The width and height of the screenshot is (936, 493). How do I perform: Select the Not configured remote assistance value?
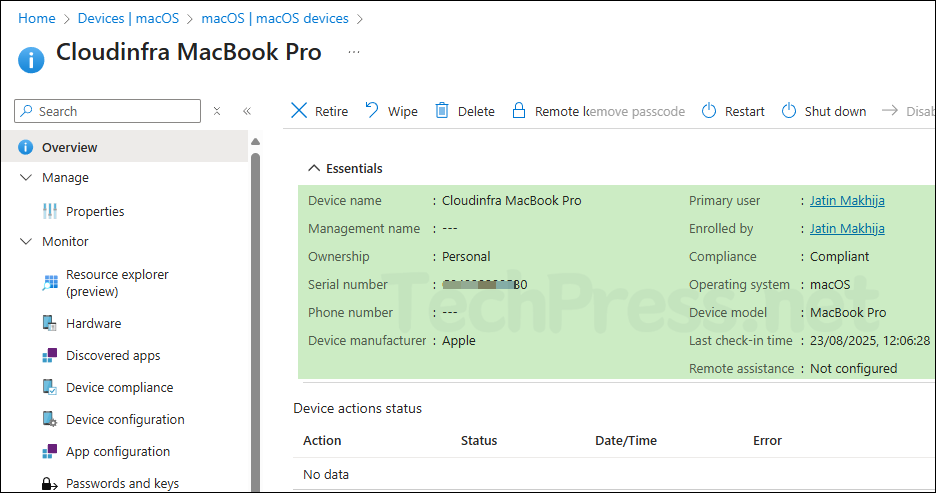coord(854,369)
